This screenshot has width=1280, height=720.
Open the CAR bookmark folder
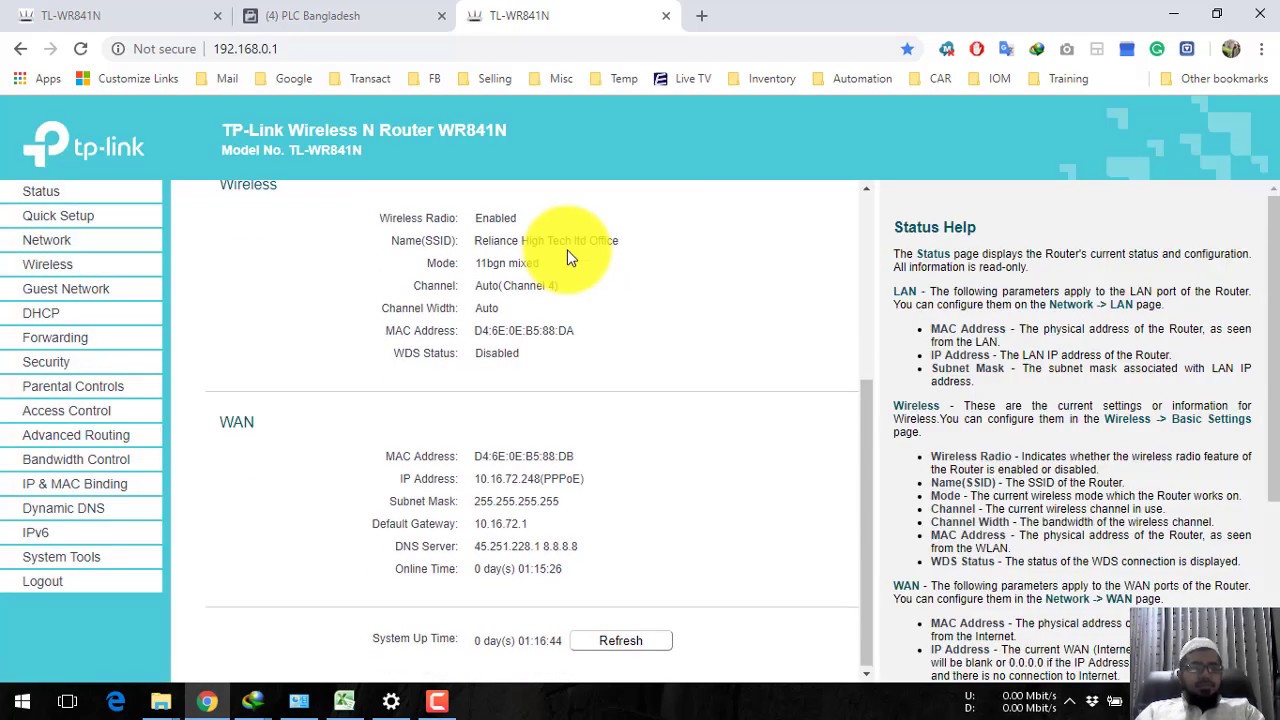930,78
